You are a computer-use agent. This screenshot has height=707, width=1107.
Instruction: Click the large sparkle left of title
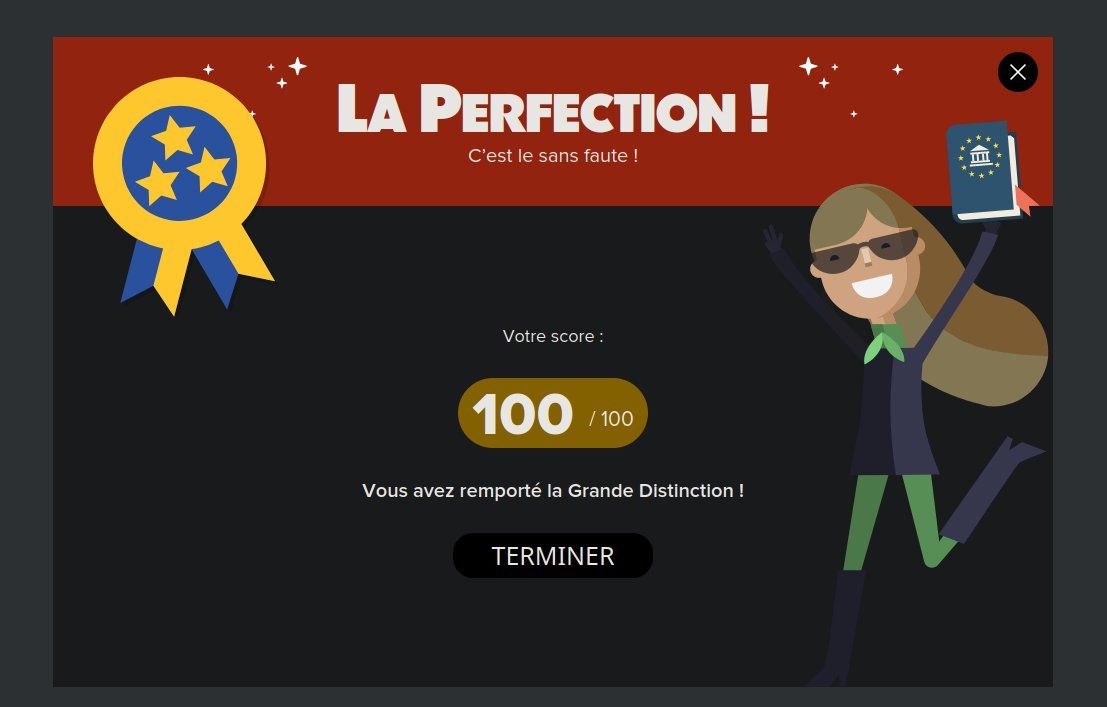[x=298, y=66]
